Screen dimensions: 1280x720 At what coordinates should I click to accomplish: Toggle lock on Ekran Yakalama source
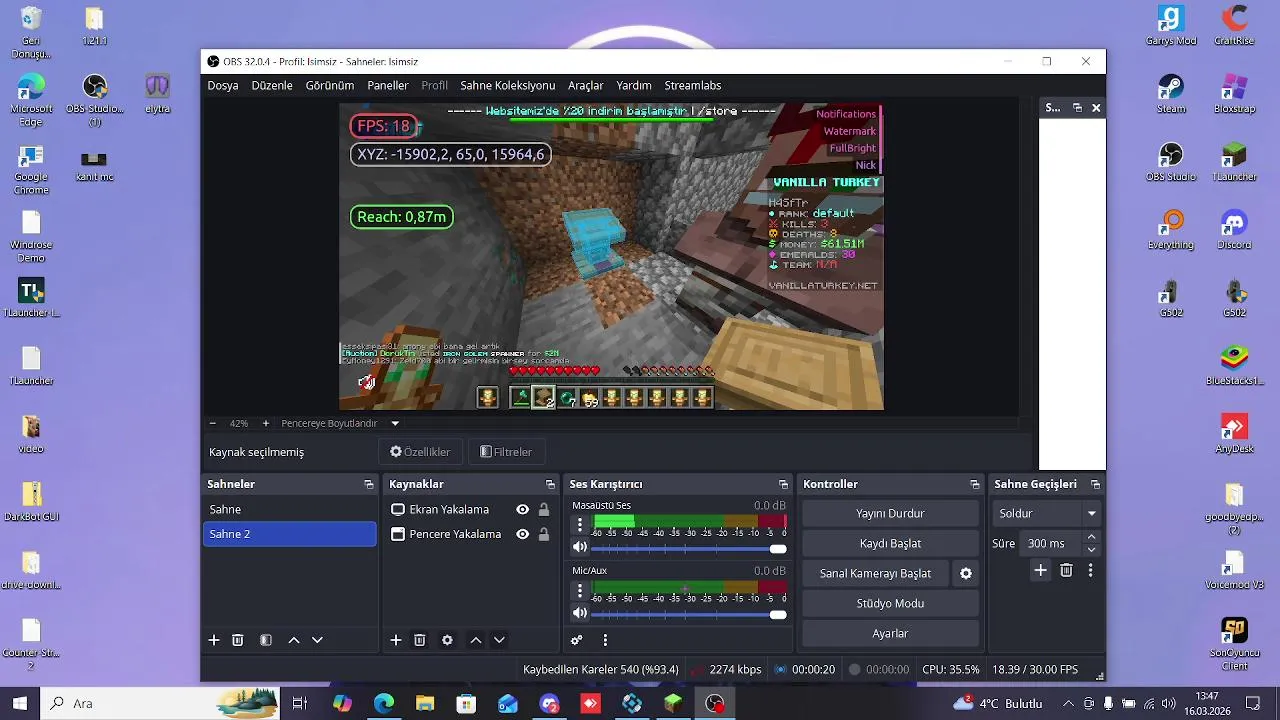click(544, 509)
